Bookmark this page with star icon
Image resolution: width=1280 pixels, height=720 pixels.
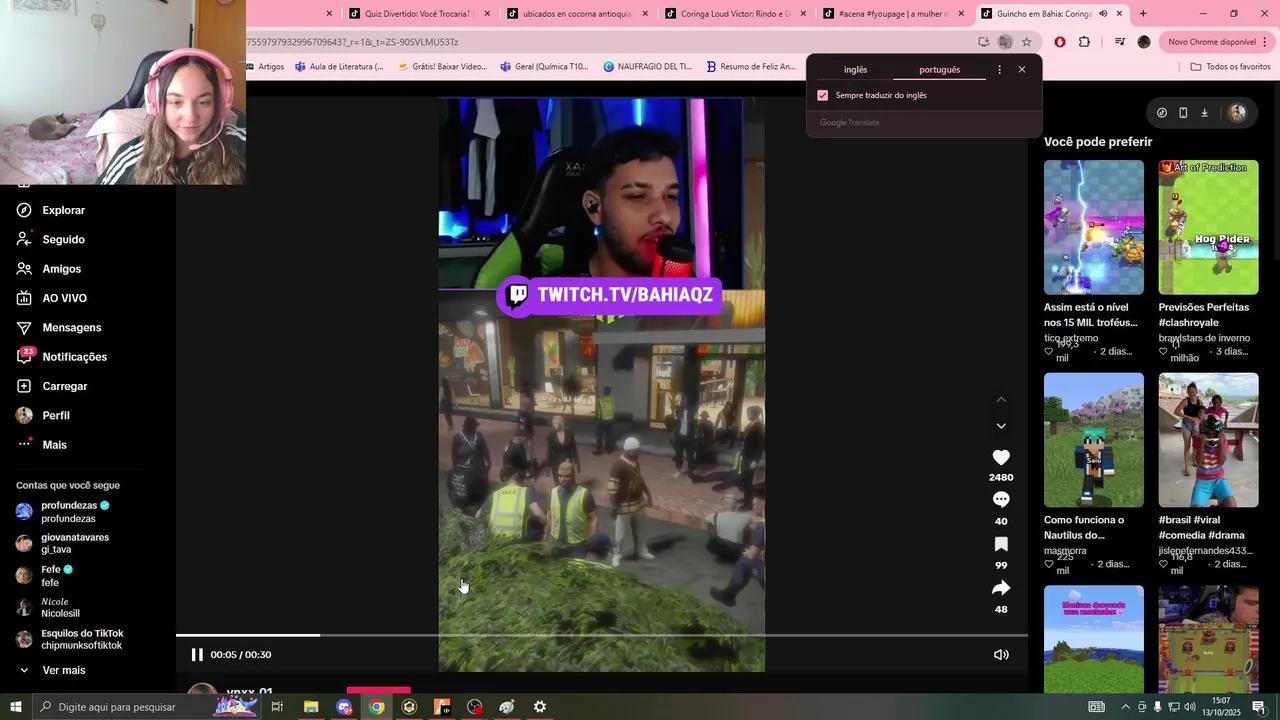click(x=1026, y=42)
